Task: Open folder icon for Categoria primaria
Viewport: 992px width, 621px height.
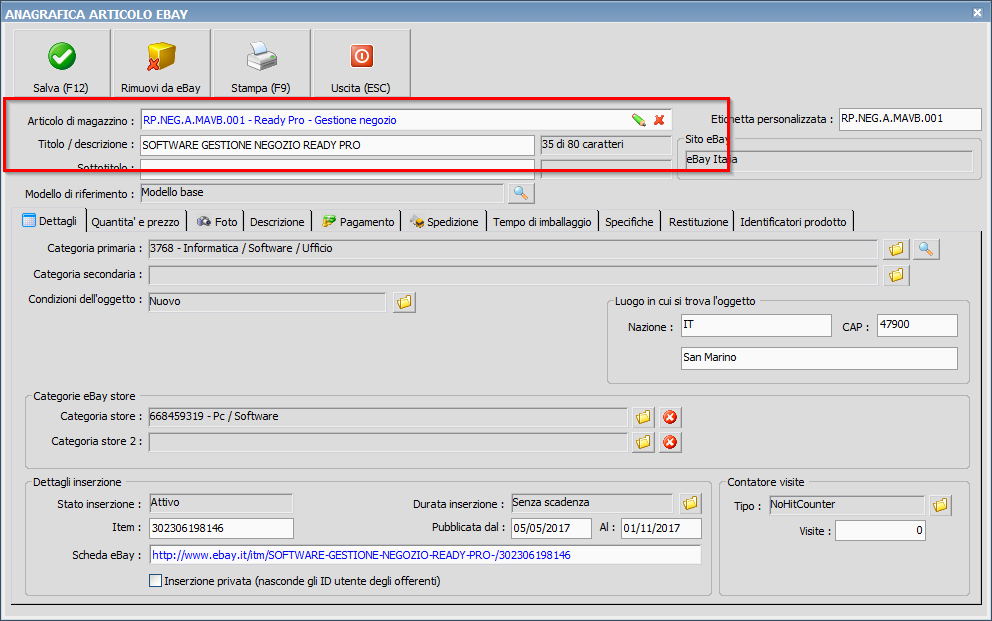Action: pyautogui.click(x=896, y=249)
